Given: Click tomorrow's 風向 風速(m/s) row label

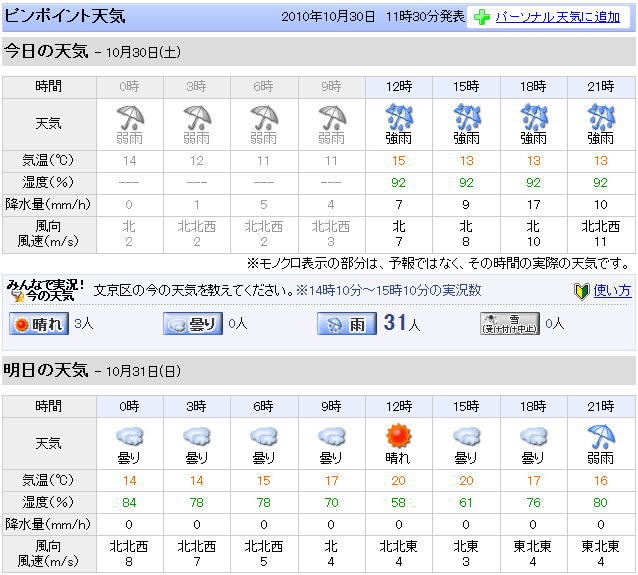Looking at the screenshot, I should (x=48, y=554).
